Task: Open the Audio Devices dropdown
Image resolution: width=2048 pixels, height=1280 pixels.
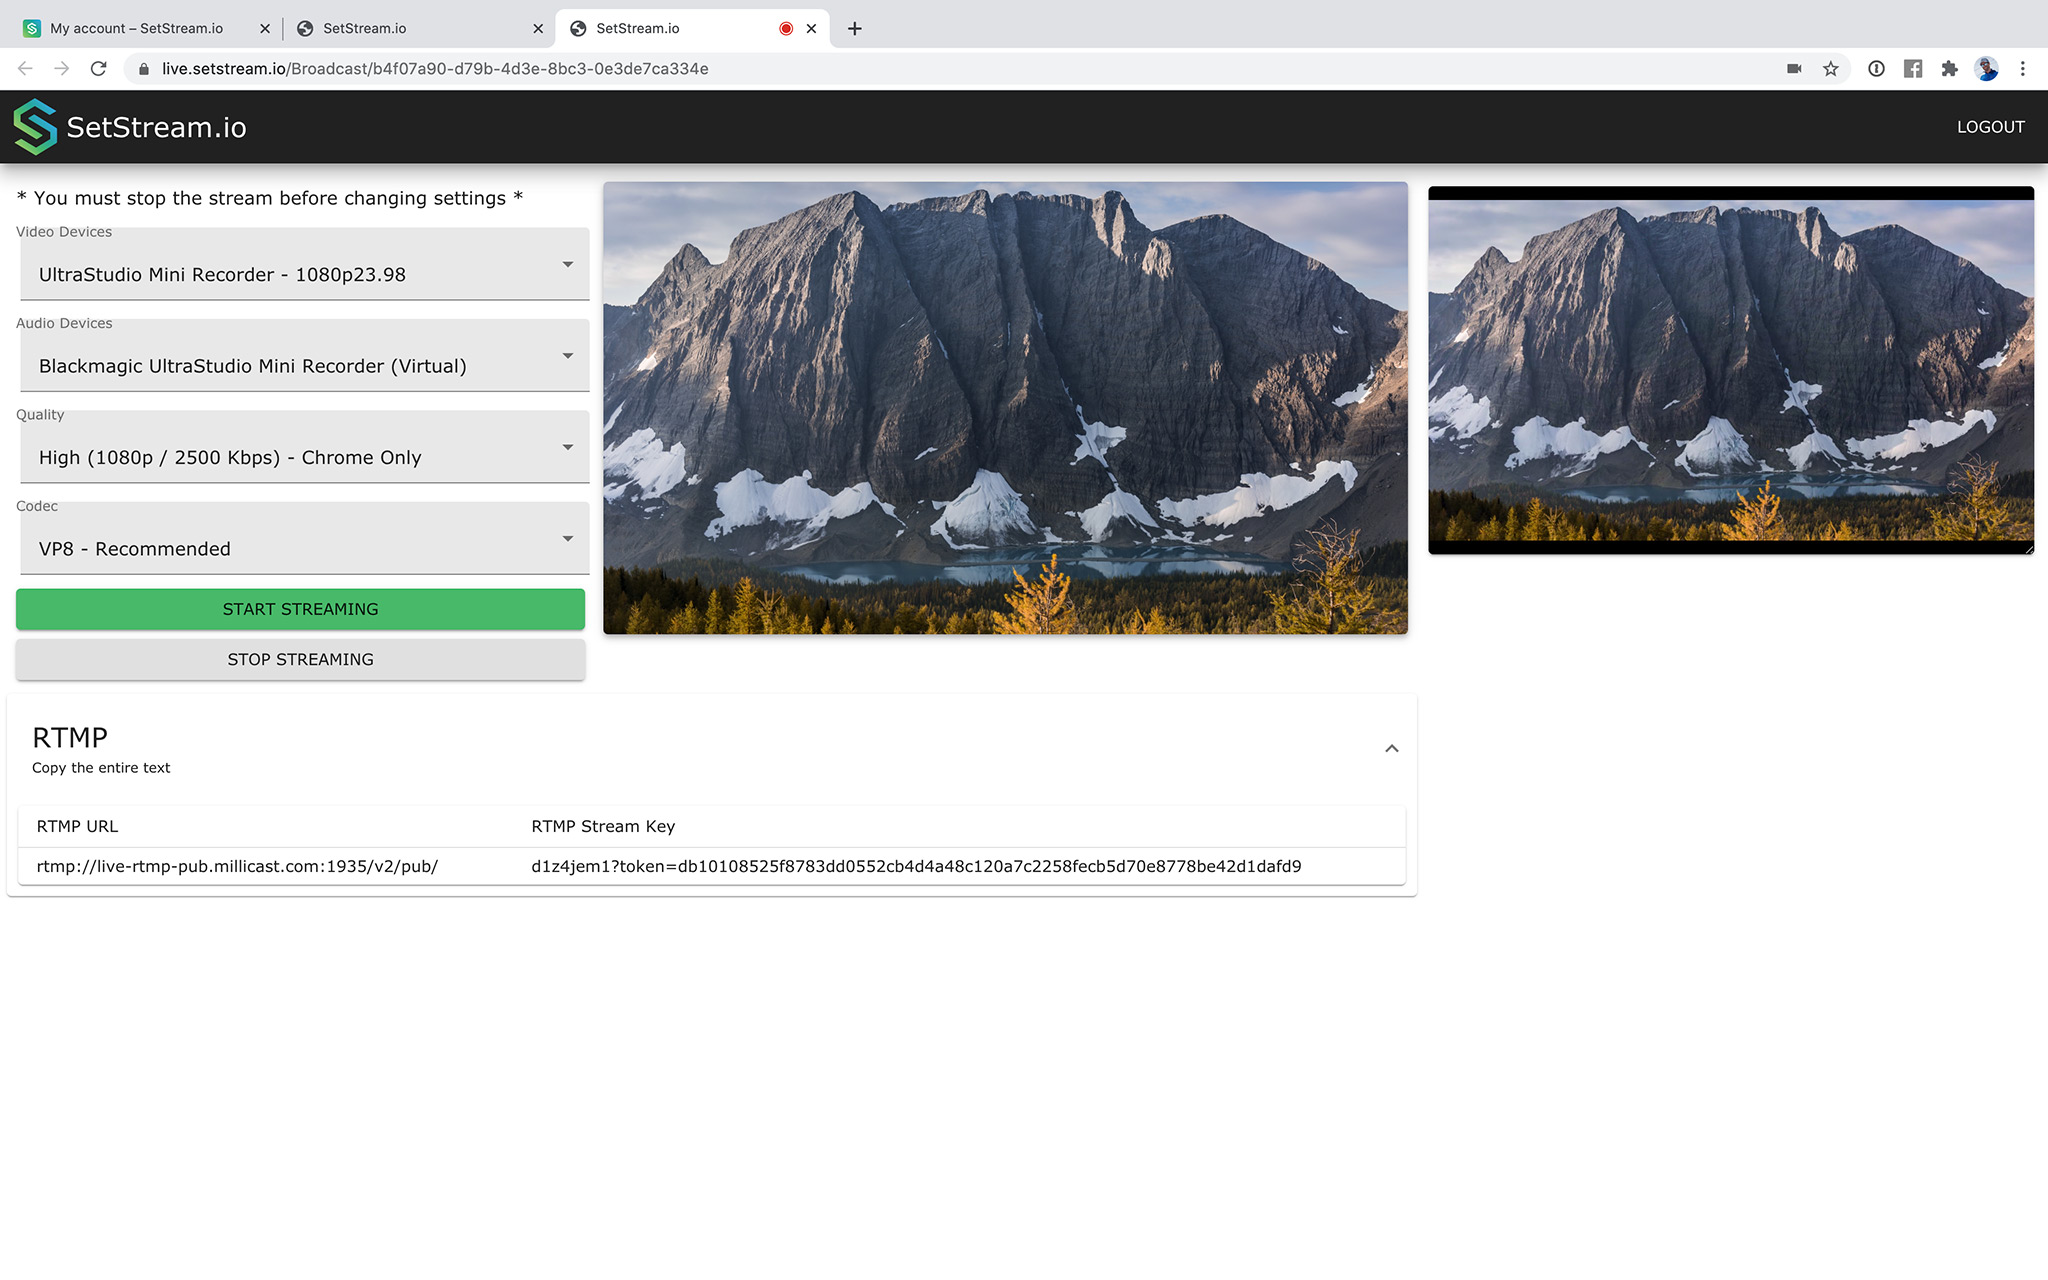Action: [304, 356]
